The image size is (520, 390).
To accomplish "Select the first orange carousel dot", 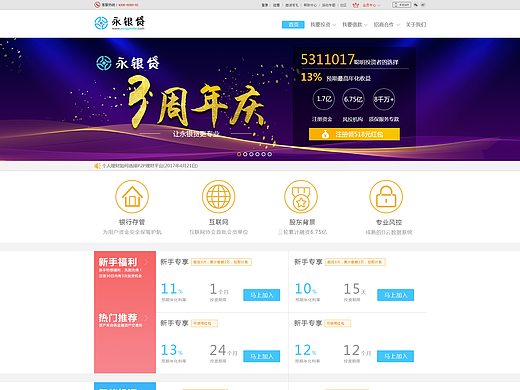I will [x=239, y=154].
